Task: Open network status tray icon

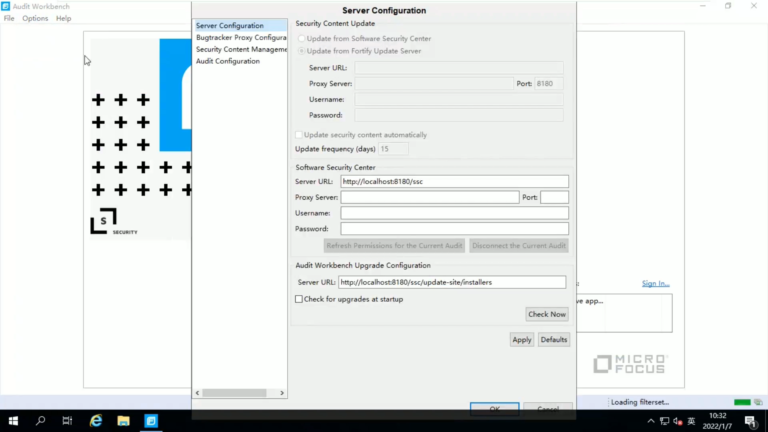Action: click(x=665, y=421)
